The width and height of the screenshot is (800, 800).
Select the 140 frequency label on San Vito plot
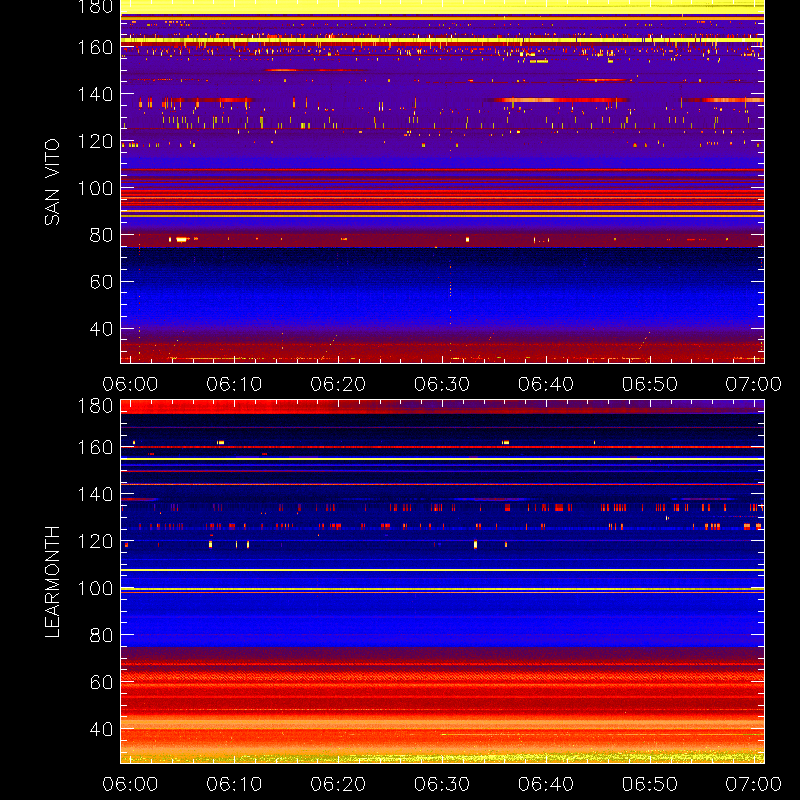click(95, 94)
